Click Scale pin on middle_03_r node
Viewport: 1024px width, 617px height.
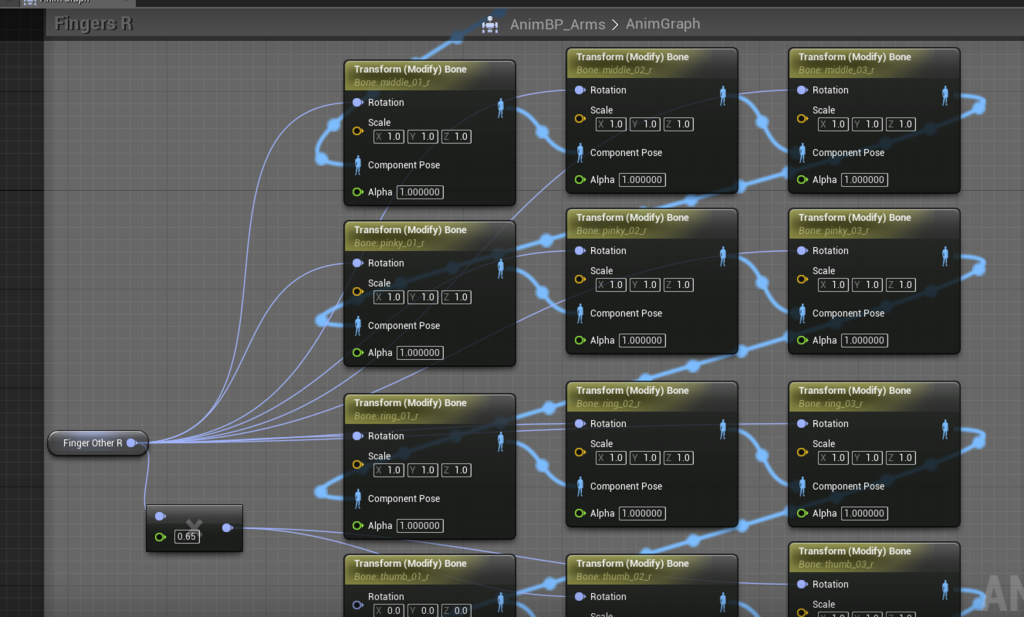802,118
